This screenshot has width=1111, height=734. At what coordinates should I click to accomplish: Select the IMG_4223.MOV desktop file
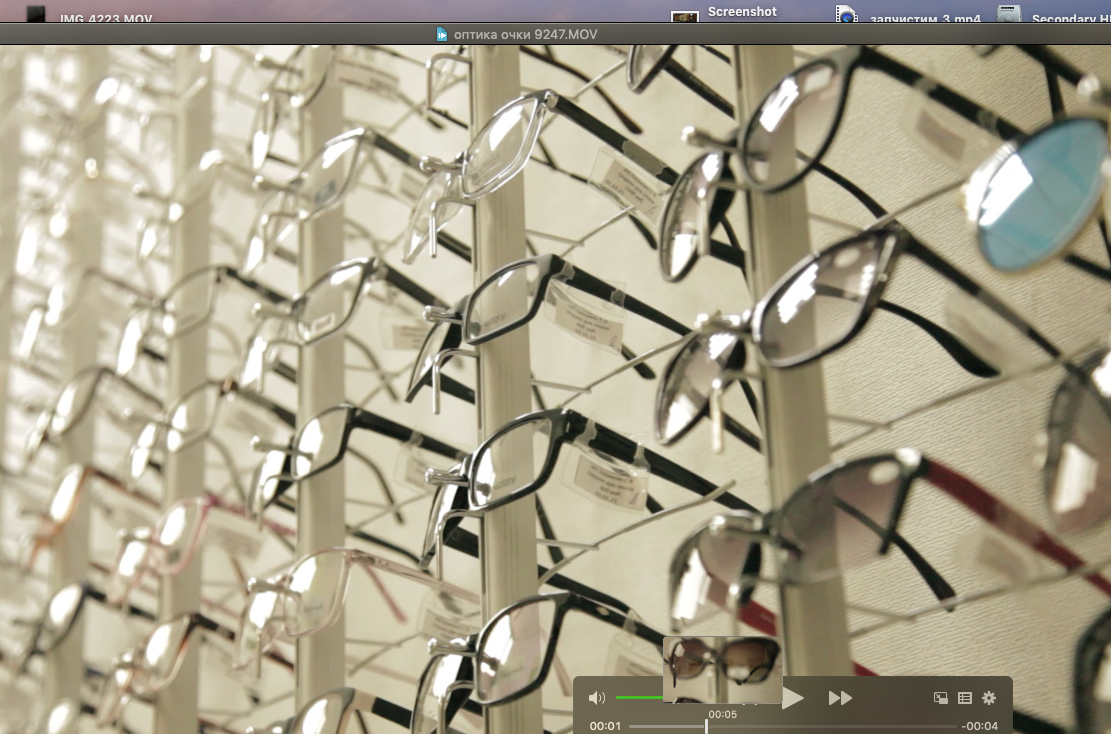(x=36, y=15)
